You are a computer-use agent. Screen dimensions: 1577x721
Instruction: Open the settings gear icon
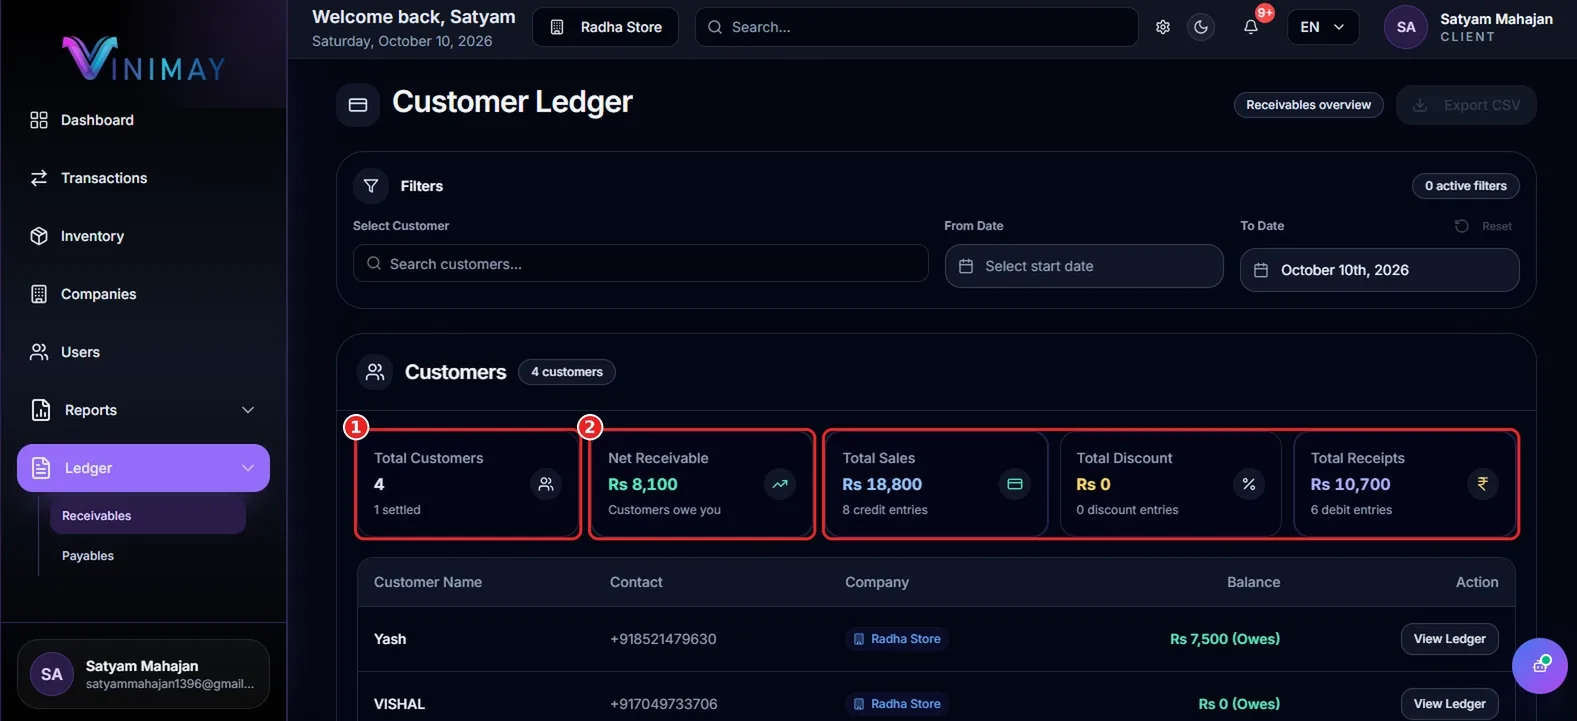pyautogui.click(x=1162, y=27)
